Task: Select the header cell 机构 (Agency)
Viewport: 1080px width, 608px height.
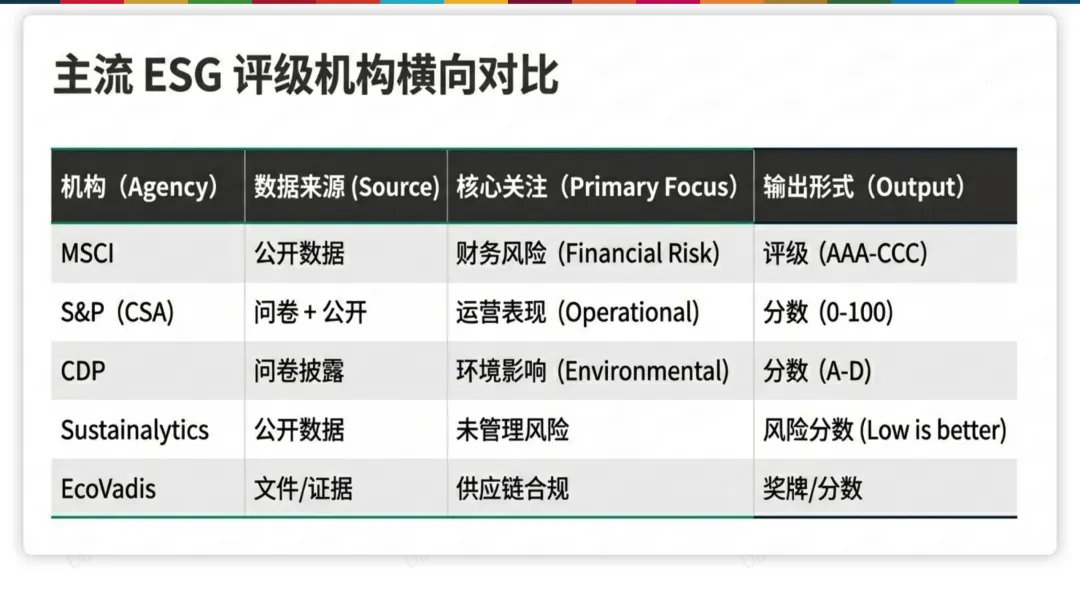Action: [148, 186]
